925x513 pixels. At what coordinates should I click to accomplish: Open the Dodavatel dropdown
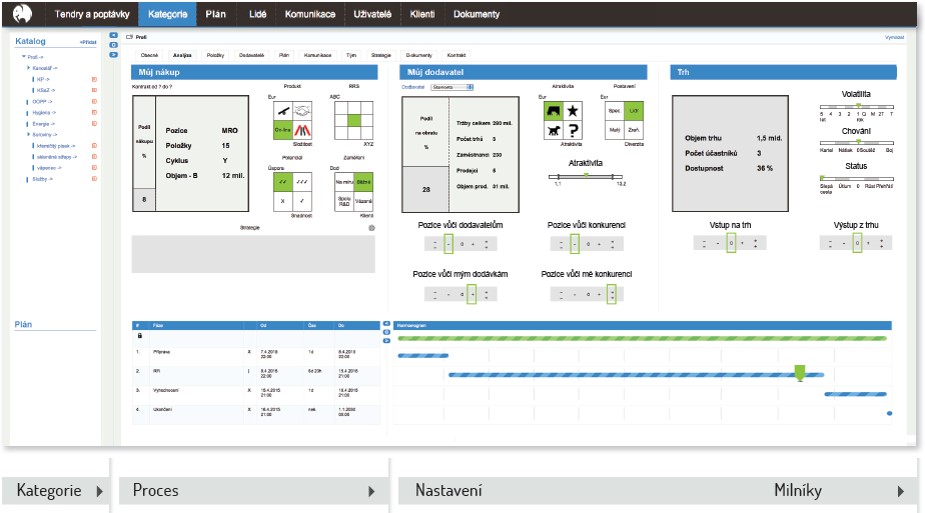click(452, 87)
